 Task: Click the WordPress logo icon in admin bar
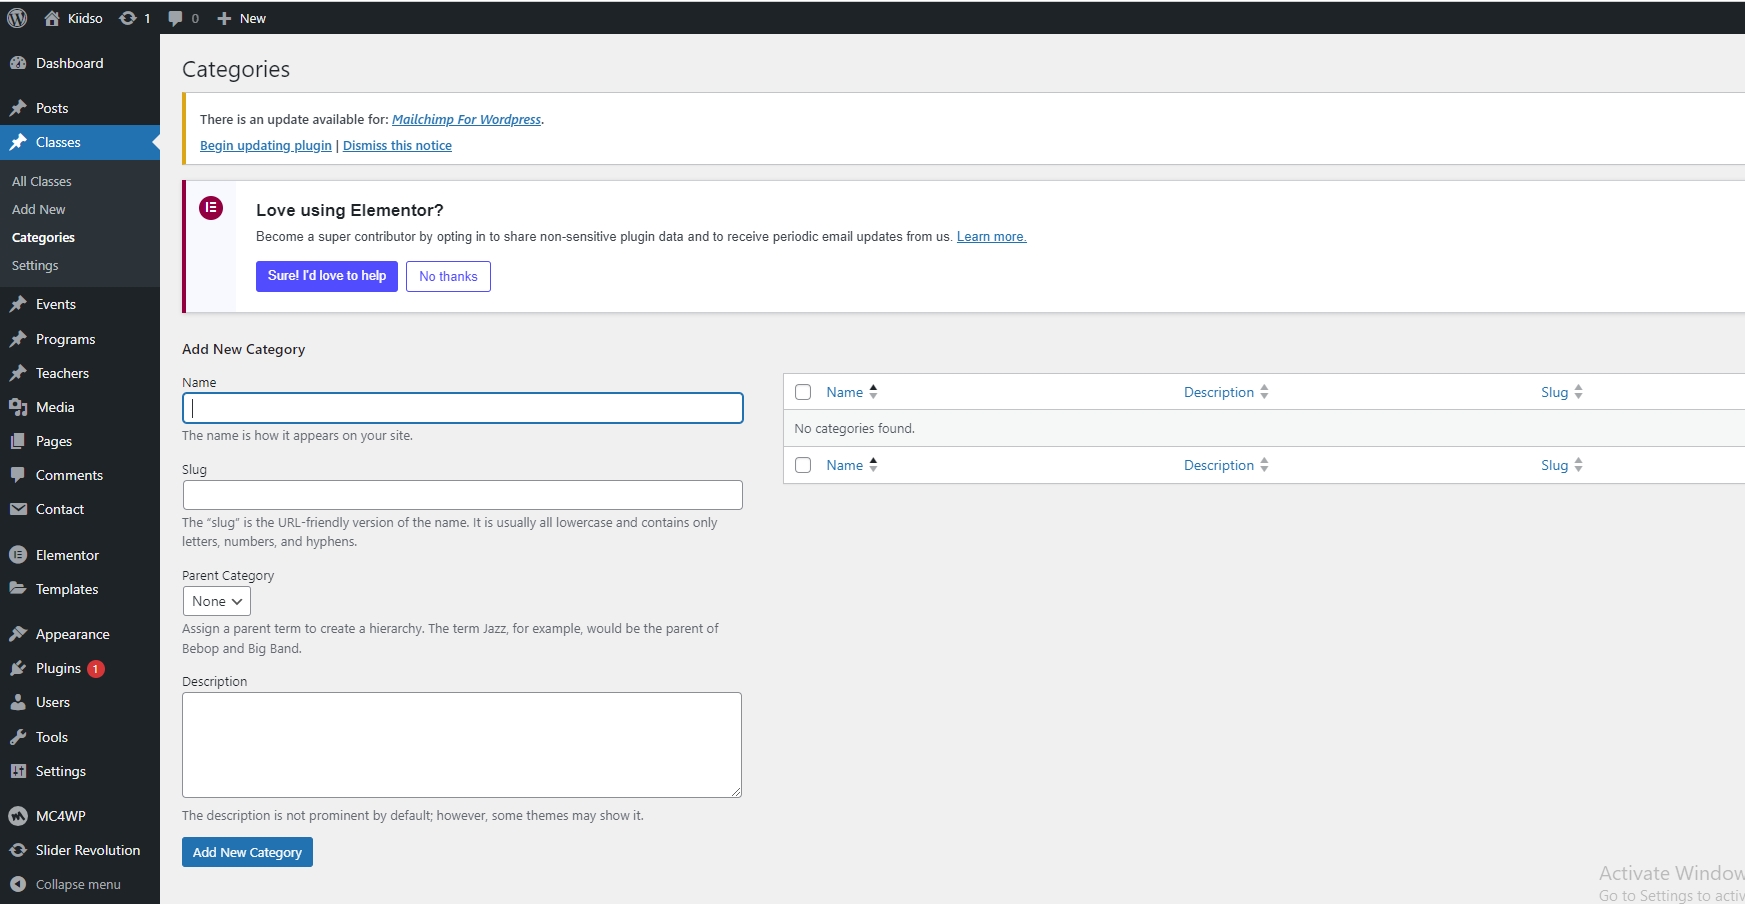[x=17, y=18]
